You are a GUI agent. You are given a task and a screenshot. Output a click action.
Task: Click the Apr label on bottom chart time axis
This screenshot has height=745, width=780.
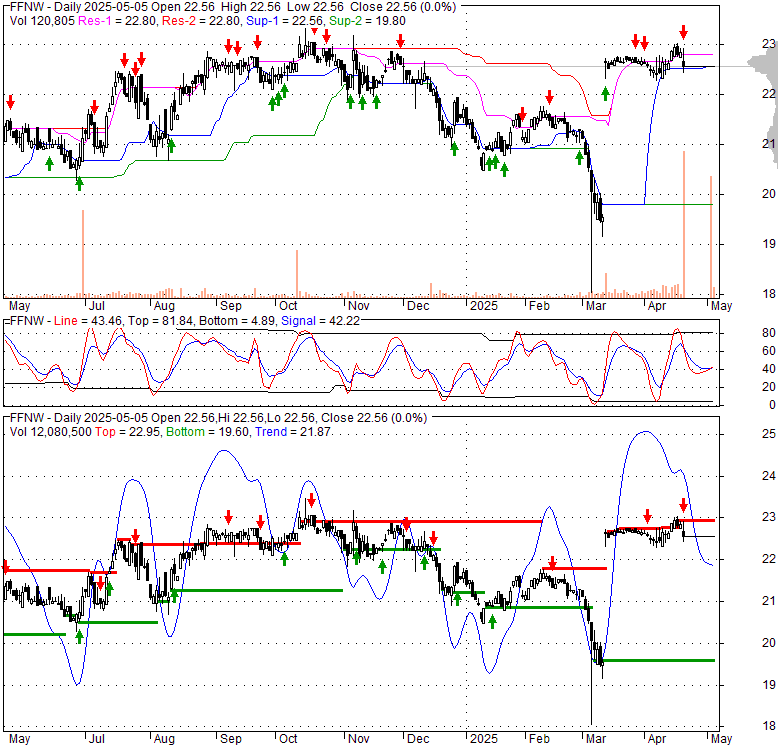point(657,739)
